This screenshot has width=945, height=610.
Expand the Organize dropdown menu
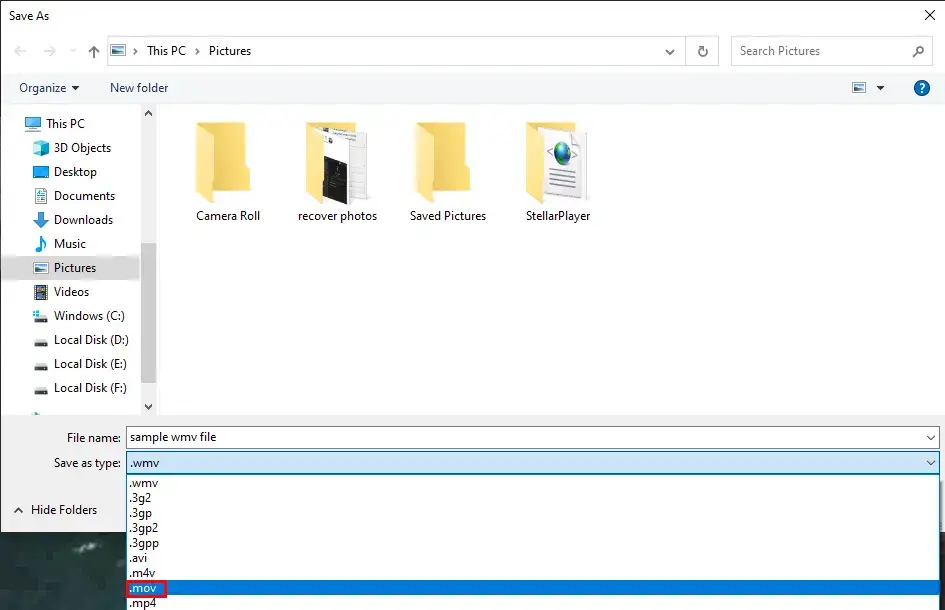[49, 88]
